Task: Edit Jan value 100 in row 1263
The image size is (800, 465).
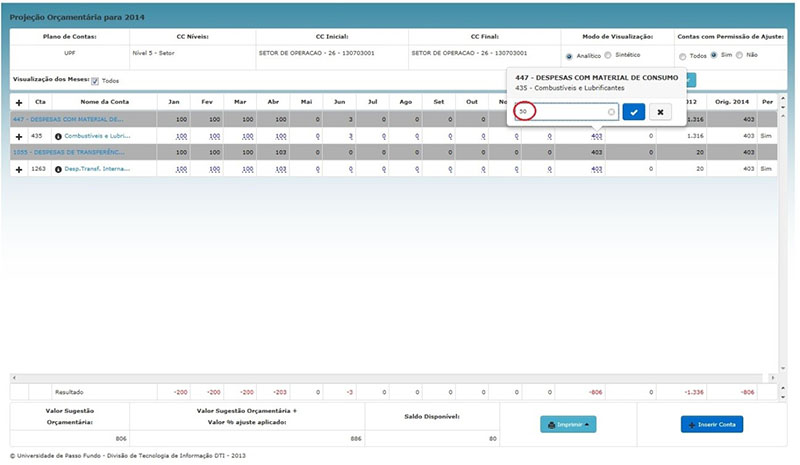Action: coord(181,169)
